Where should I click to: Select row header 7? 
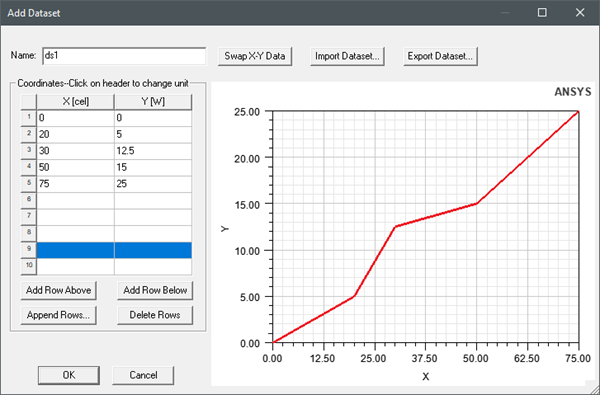coord(29,217)
